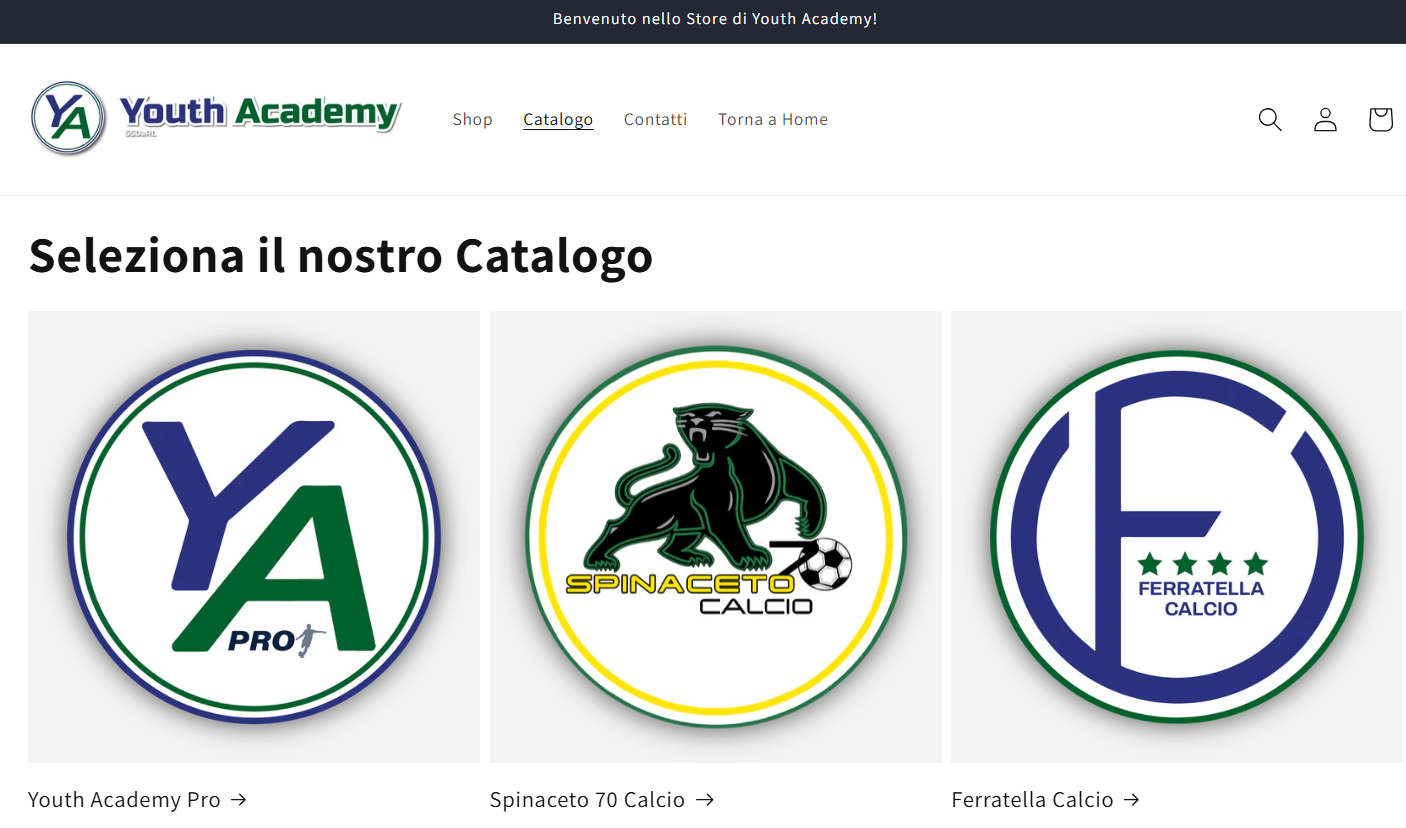Open the Ferratella Calcio collection link
Image resolution: width=1406 pixels, height=828 pixels.
1032,799
